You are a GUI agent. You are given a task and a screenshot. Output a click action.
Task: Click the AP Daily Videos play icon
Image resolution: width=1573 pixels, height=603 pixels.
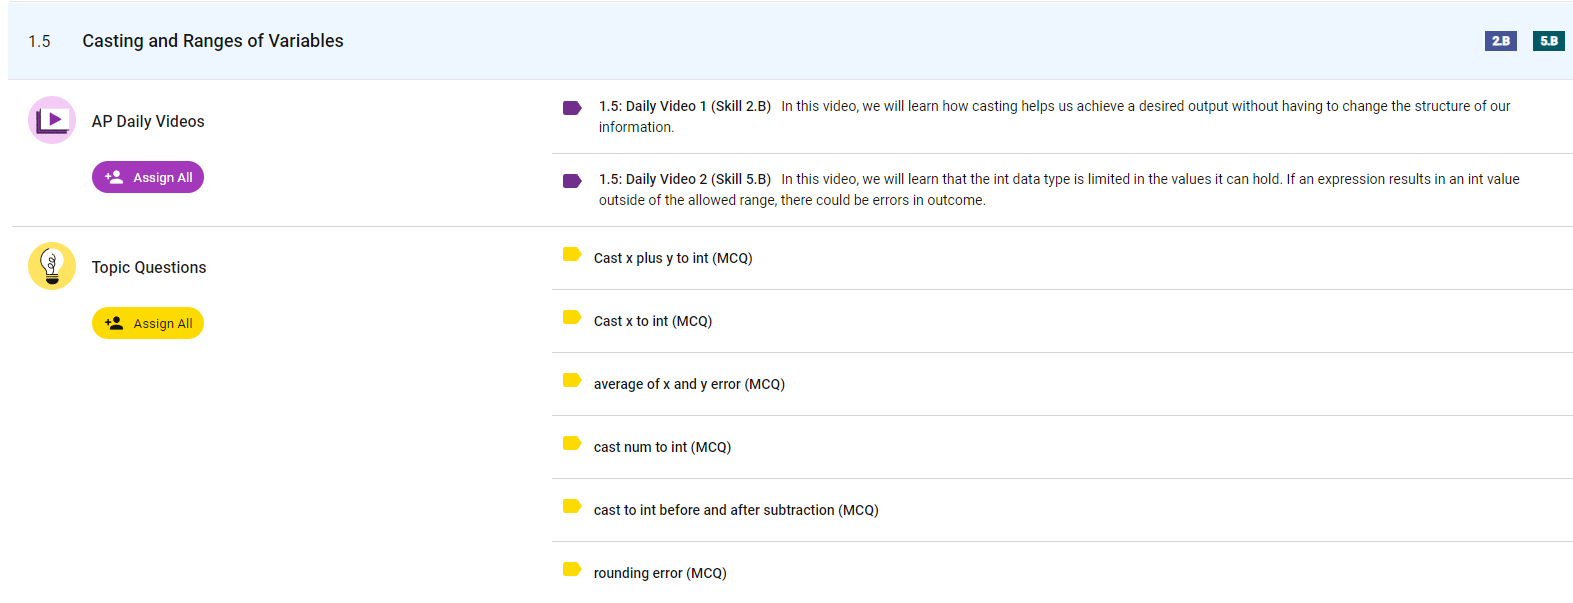tap(52, 120)
